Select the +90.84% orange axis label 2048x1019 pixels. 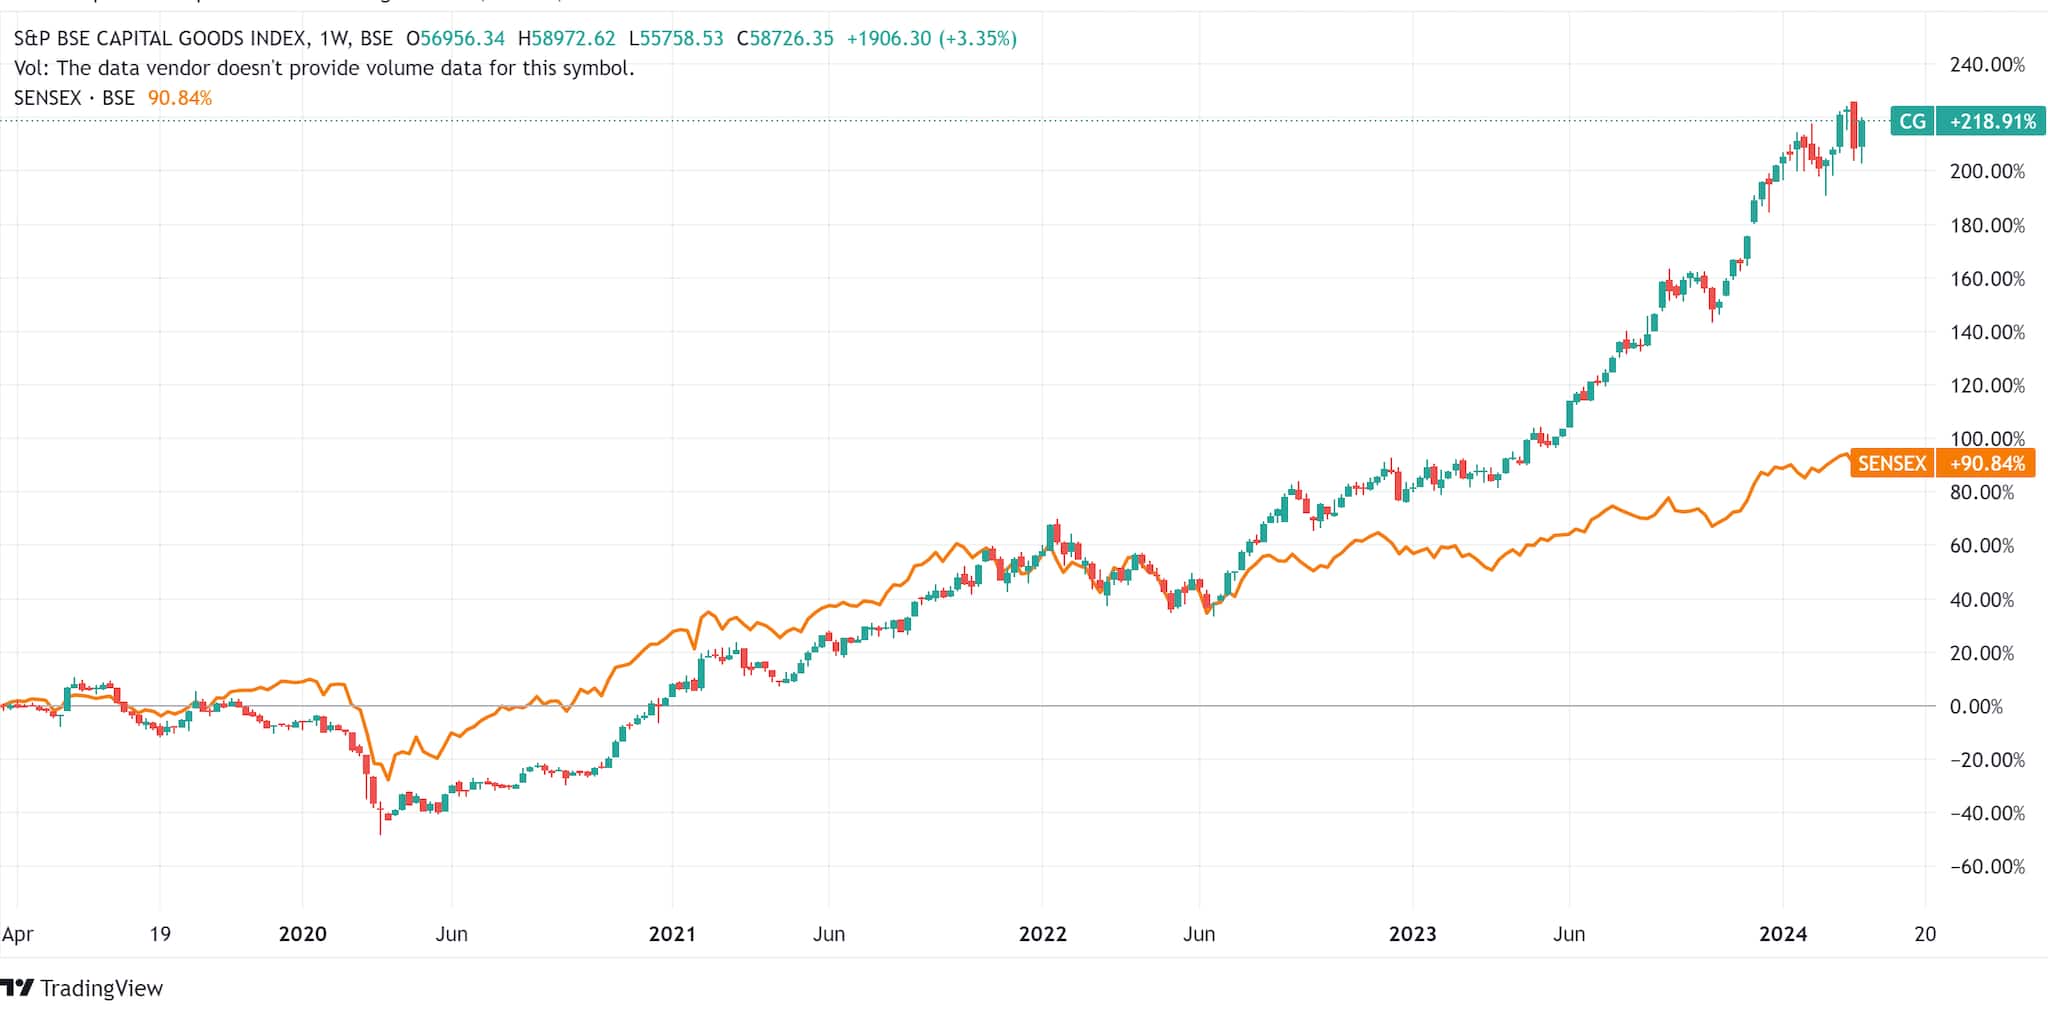tap(1986, 463)
